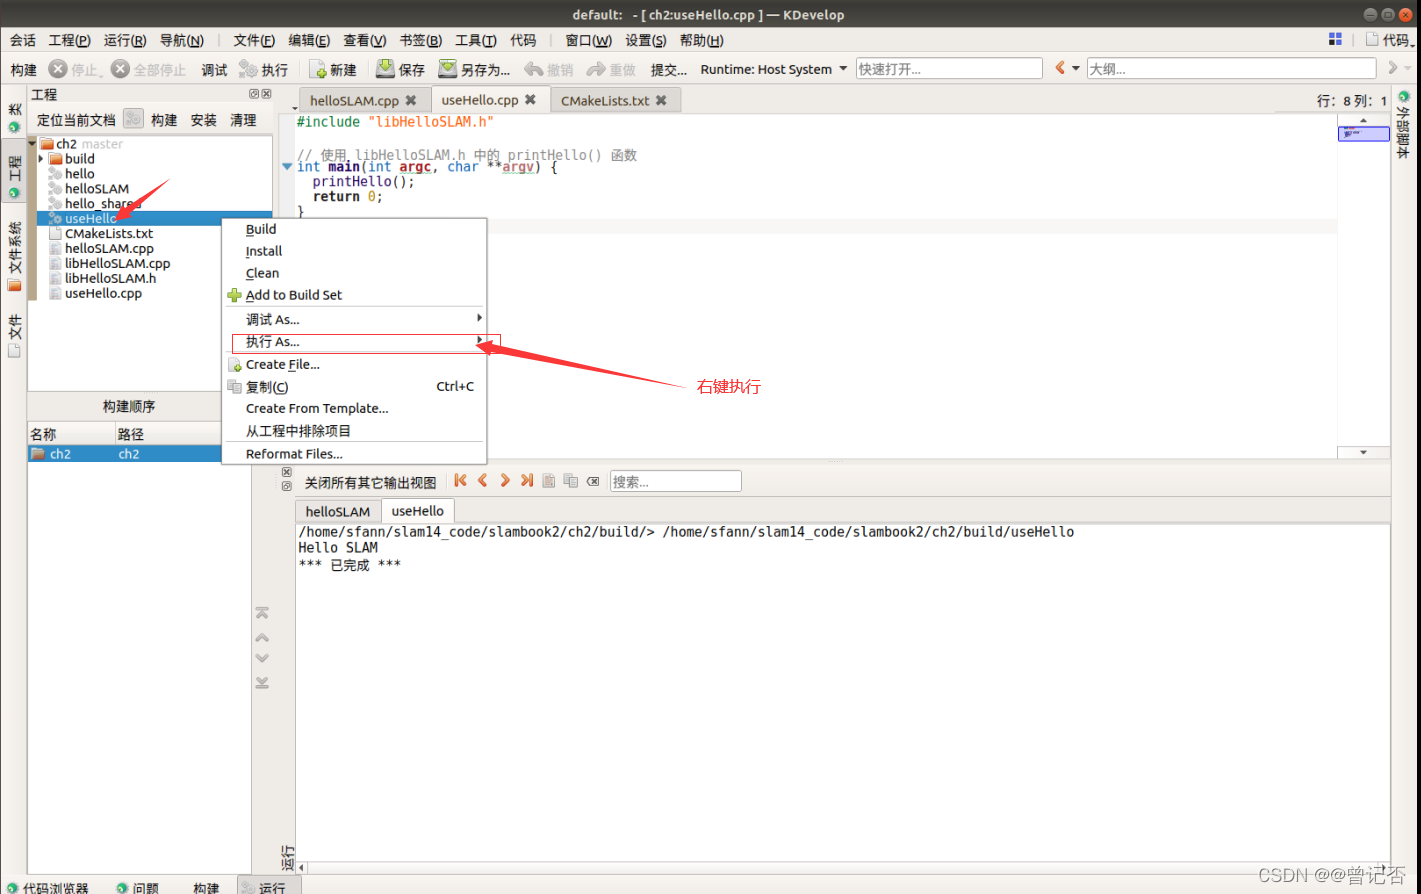
Task: Click the copy selection double-page icon
Action: 571,481
